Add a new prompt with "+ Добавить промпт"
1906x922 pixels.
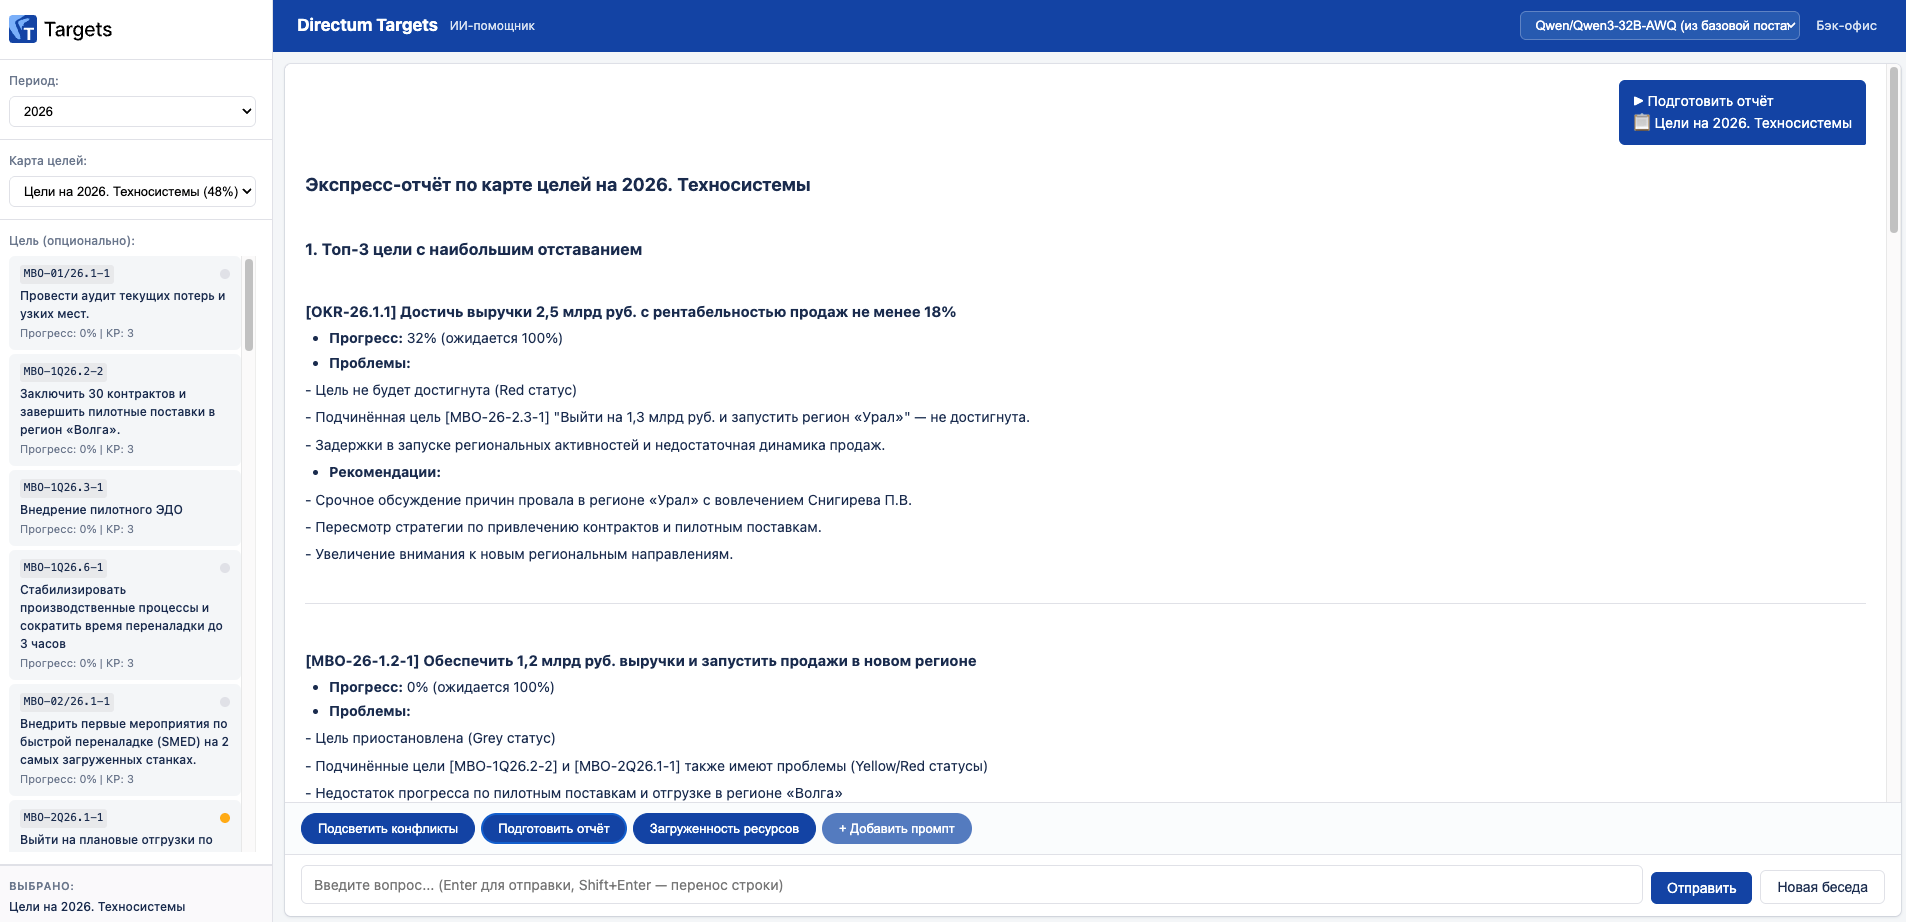click(x=897, y=829)
